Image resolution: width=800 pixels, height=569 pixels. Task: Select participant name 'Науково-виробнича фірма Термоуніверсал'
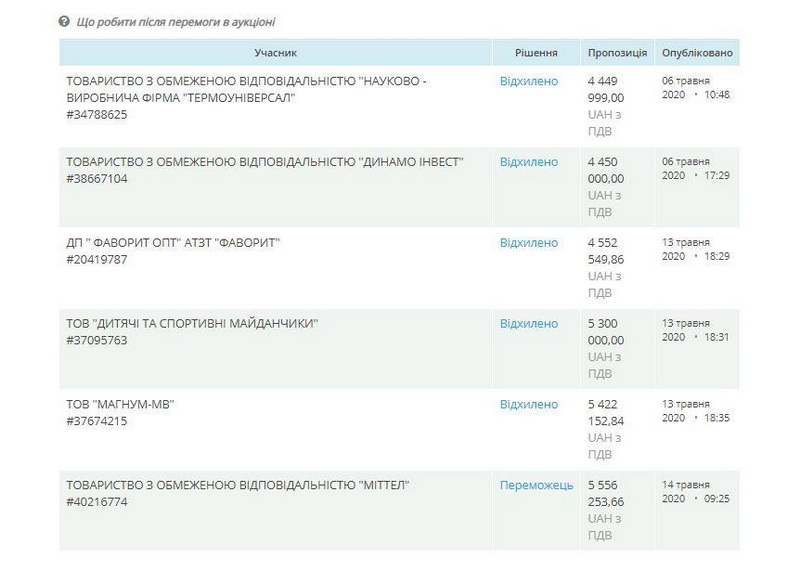[246, 89]
